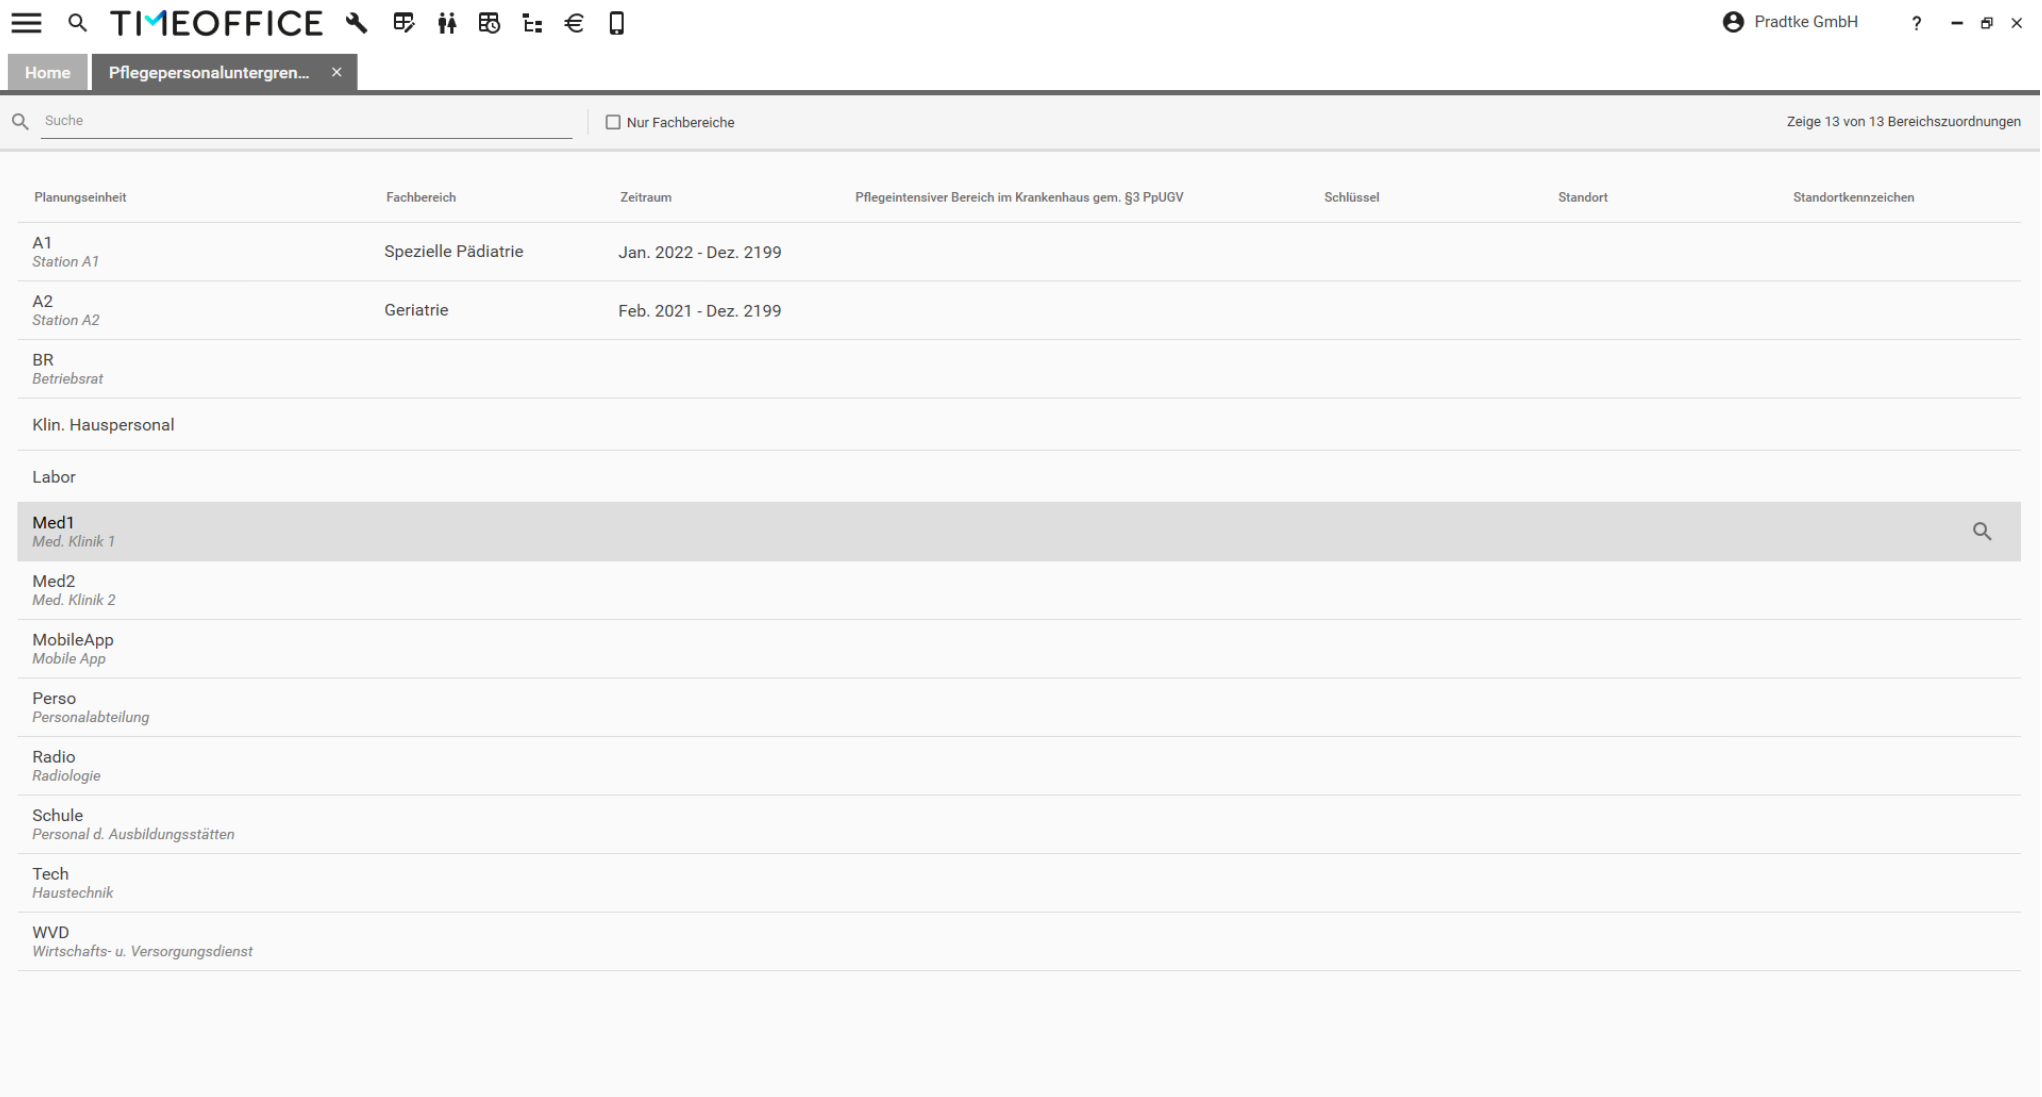Click the global search magnifier in title bar

77,23
